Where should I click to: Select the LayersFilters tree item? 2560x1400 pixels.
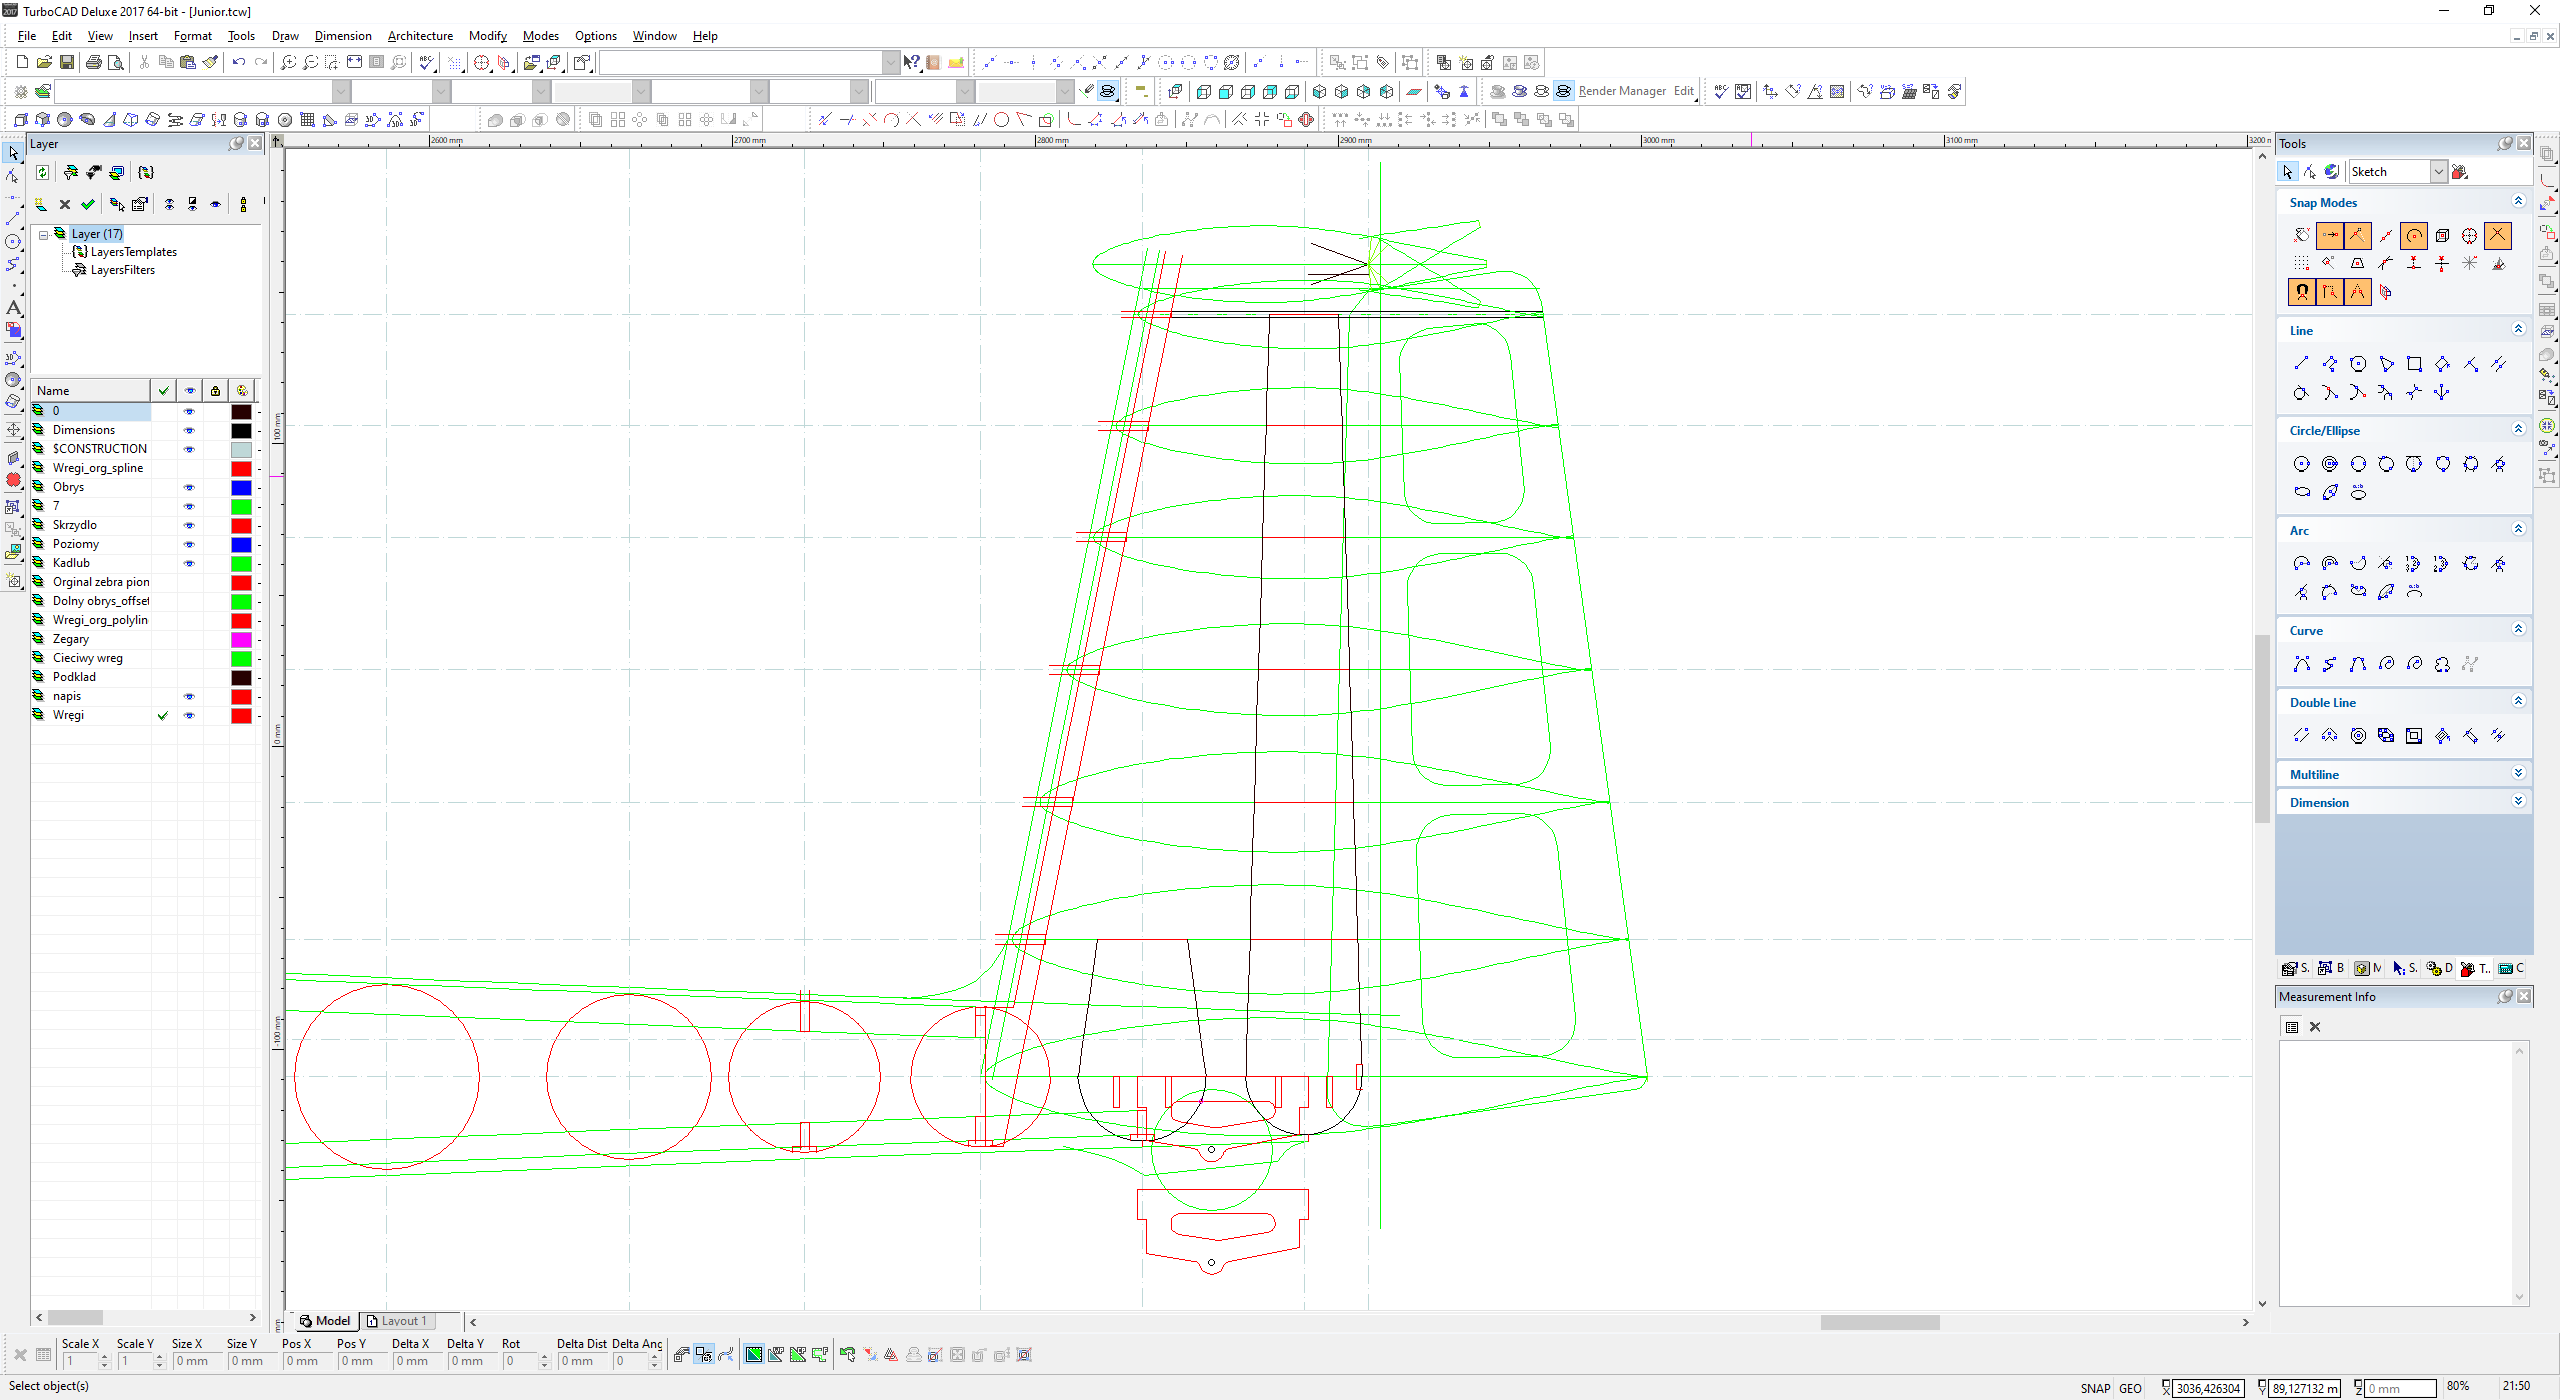(123, 270)
